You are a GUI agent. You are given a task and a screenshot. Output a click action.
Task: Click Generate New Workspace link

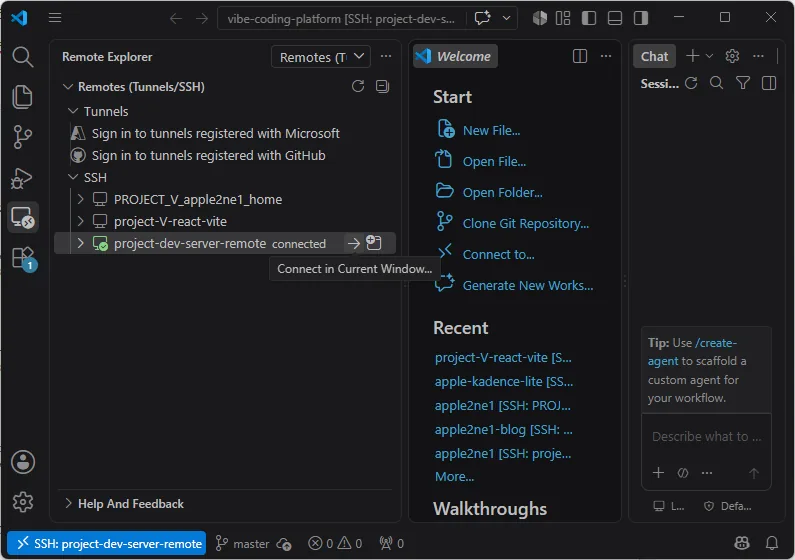point(527,285)
